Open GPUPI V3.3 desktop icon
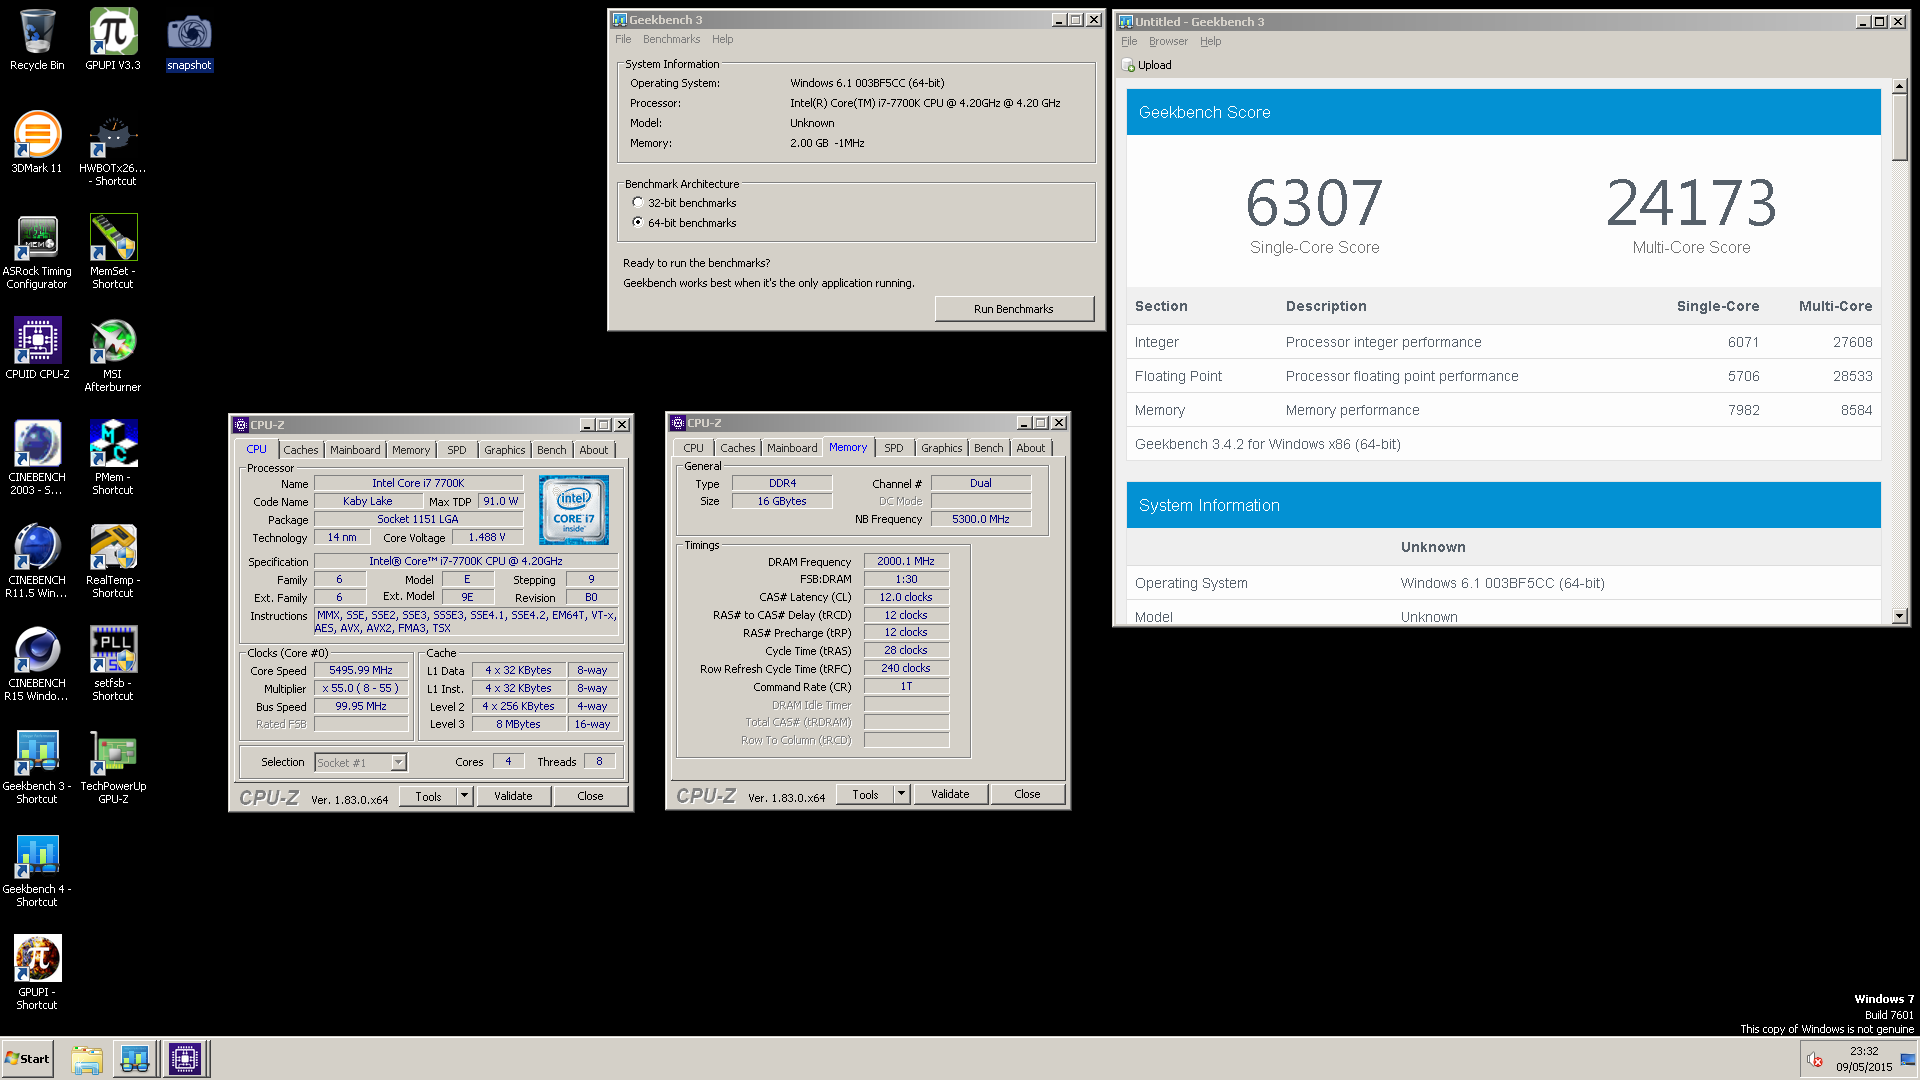 (113, 40)
